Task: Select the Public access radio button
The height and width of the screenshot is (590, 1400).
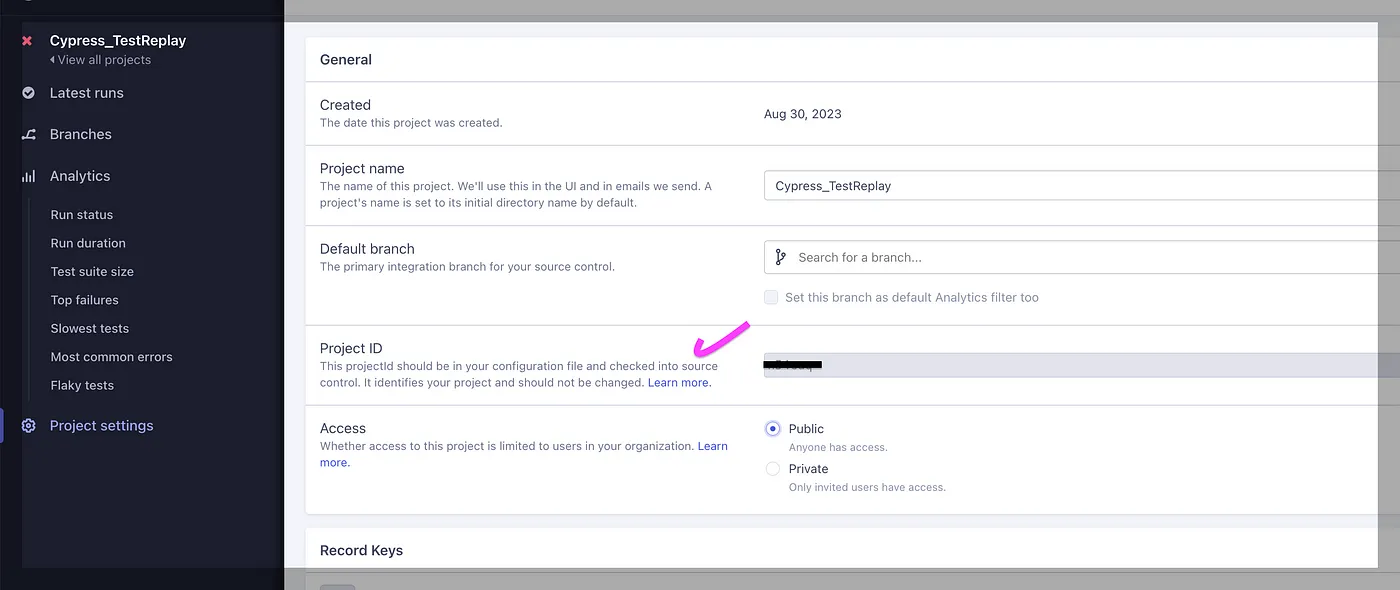Action: tap(772, 429)
